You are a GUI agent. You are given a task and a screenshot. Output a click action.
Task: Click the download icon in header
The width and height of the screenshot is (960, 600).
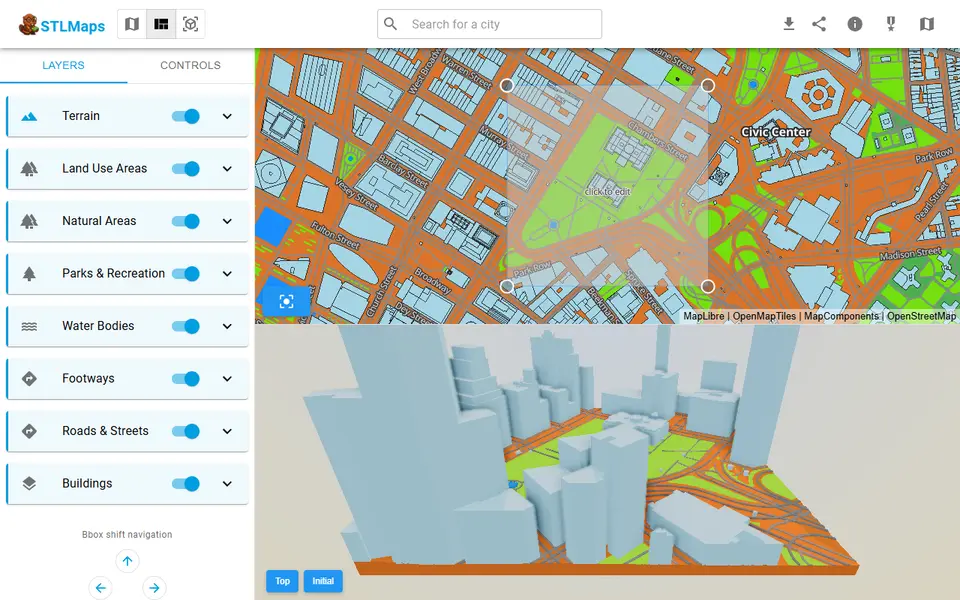[789, 24]
